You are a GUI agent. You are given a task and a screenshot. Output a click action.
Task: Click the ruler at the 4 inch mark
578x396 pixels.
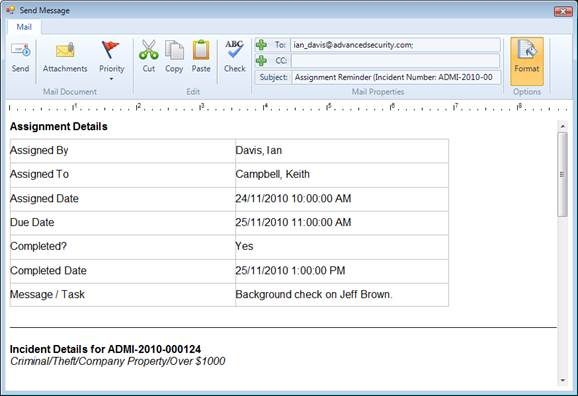coord(265,107)
